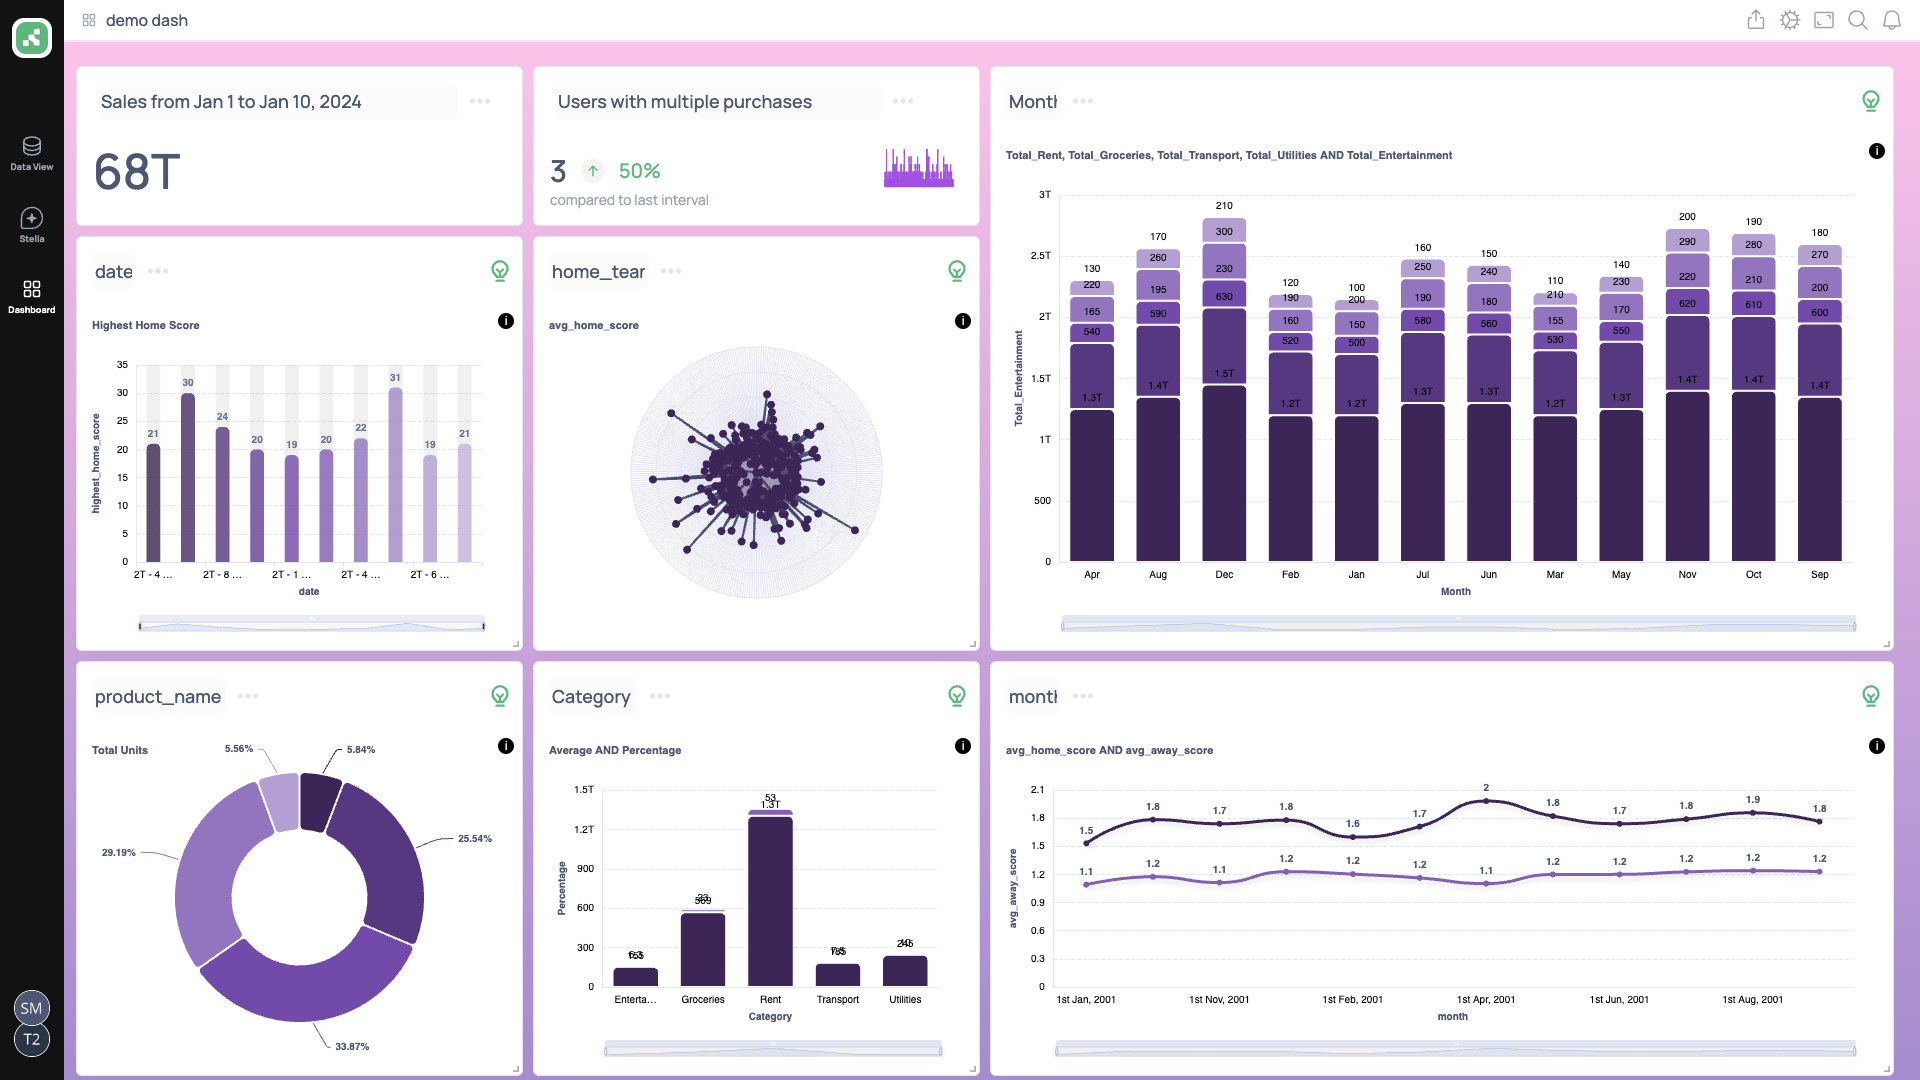The height and width of the screenshot is (1080, 1920).
Task: Open three-dot menu on Category card
Action: click(x=660, y=696)
